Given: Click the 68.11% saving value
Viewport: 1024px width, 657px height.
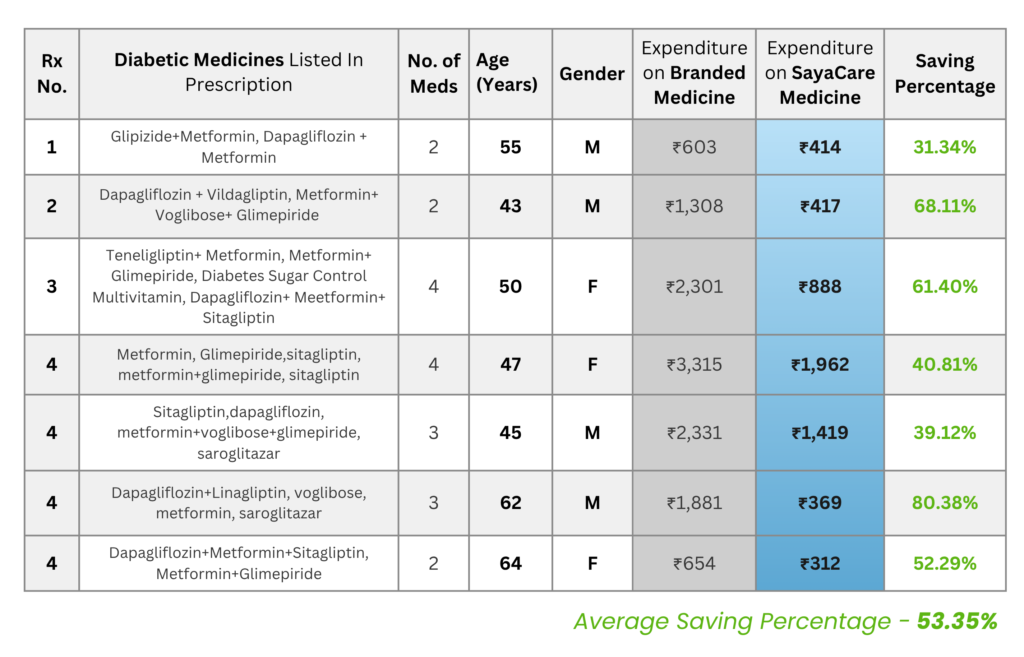Looking at the screenshot, I should click(x=944, y=206).
